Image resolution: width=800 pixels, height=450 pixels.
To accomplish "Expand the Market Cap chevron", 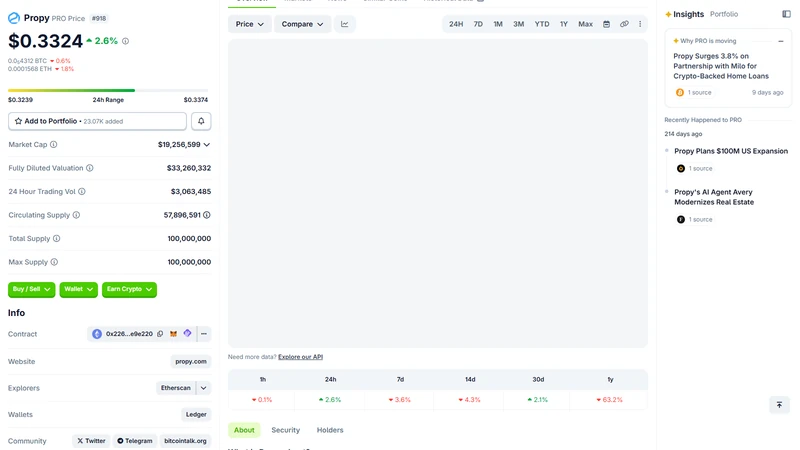I will (207, 145).
